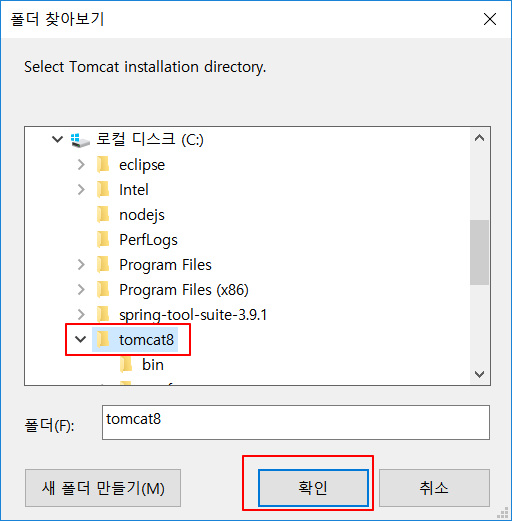Collapse the 로컬 디스크 (C:) node

(58, 139)
